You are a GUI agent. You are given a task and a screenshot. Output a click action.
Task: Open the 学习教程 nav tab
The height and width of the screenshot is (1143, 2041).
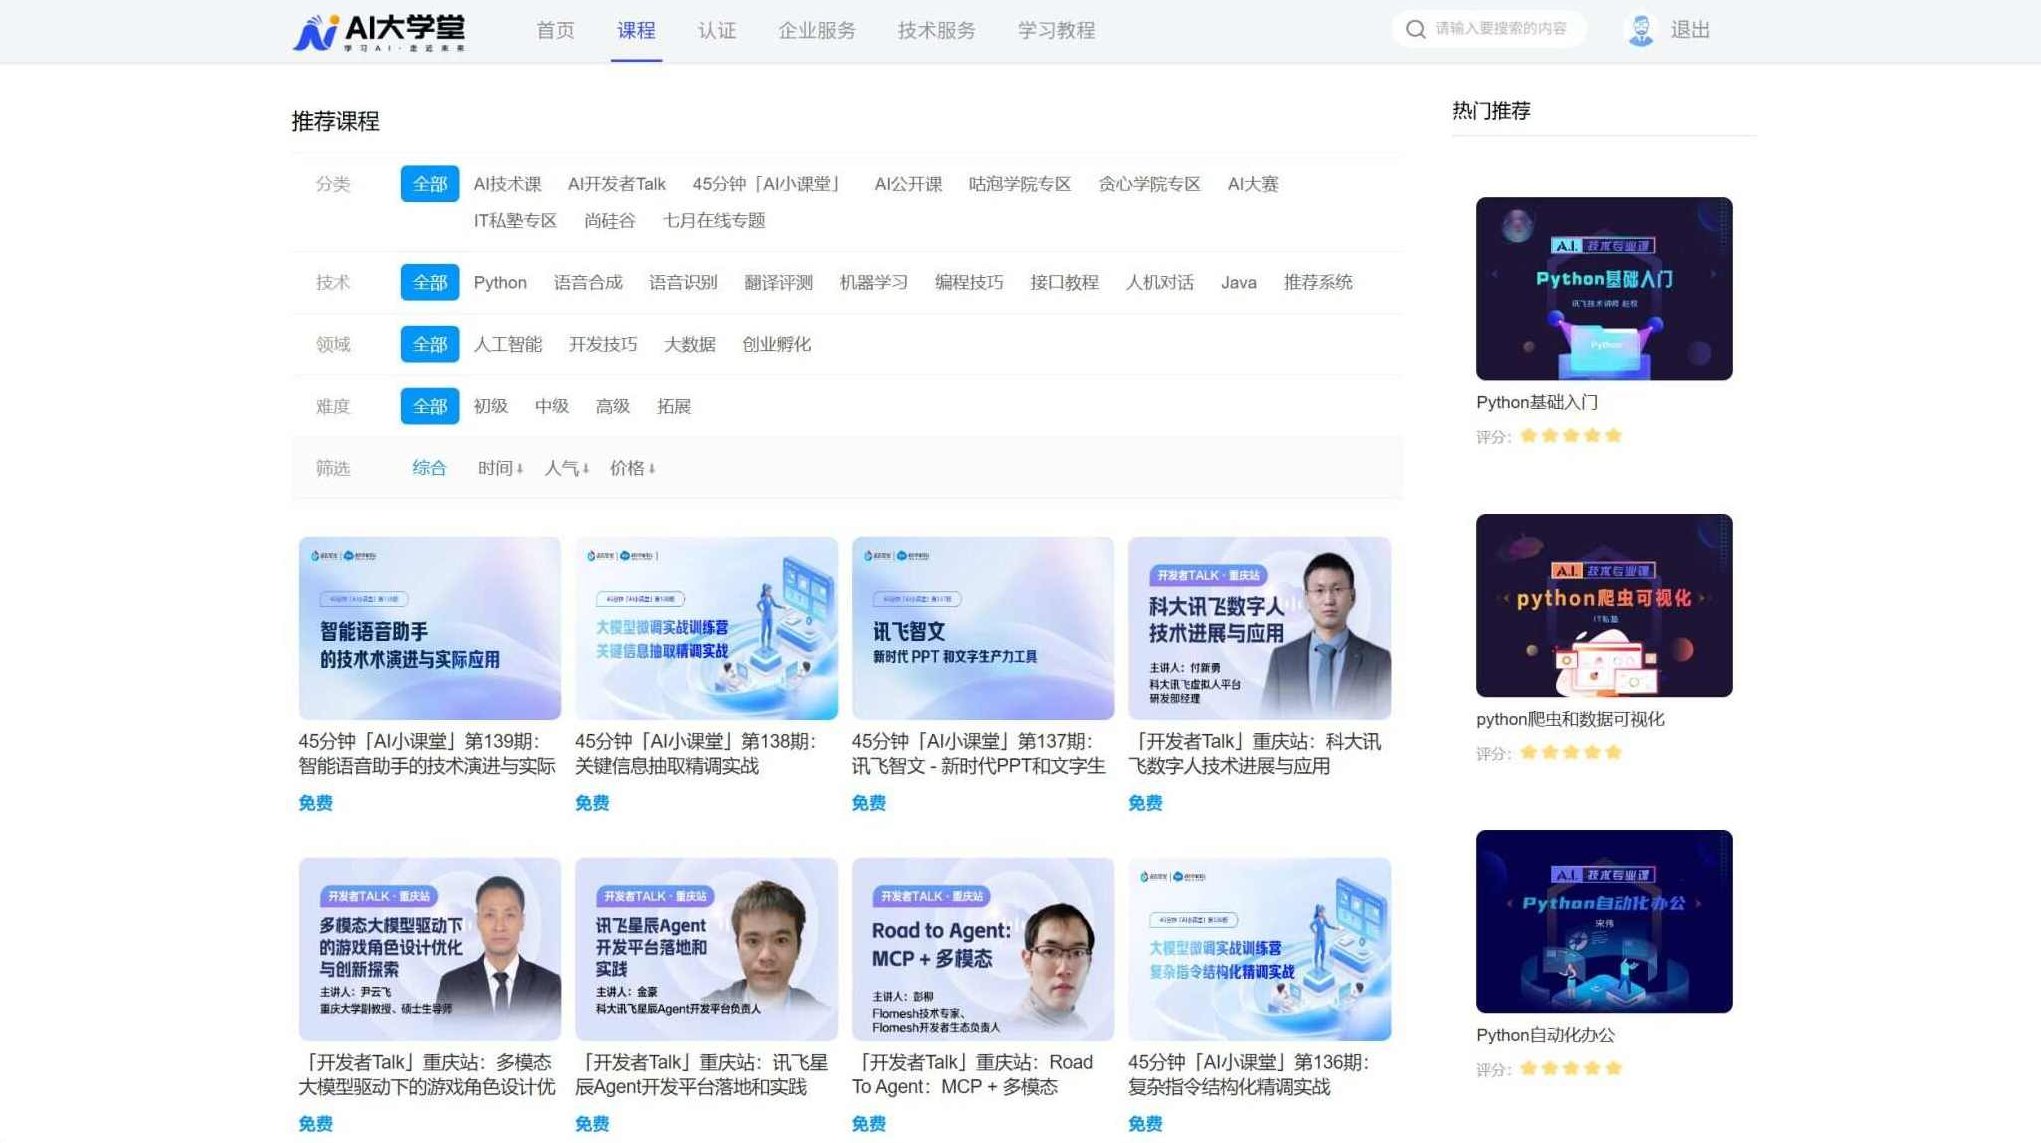click(x=1056, y=30)
